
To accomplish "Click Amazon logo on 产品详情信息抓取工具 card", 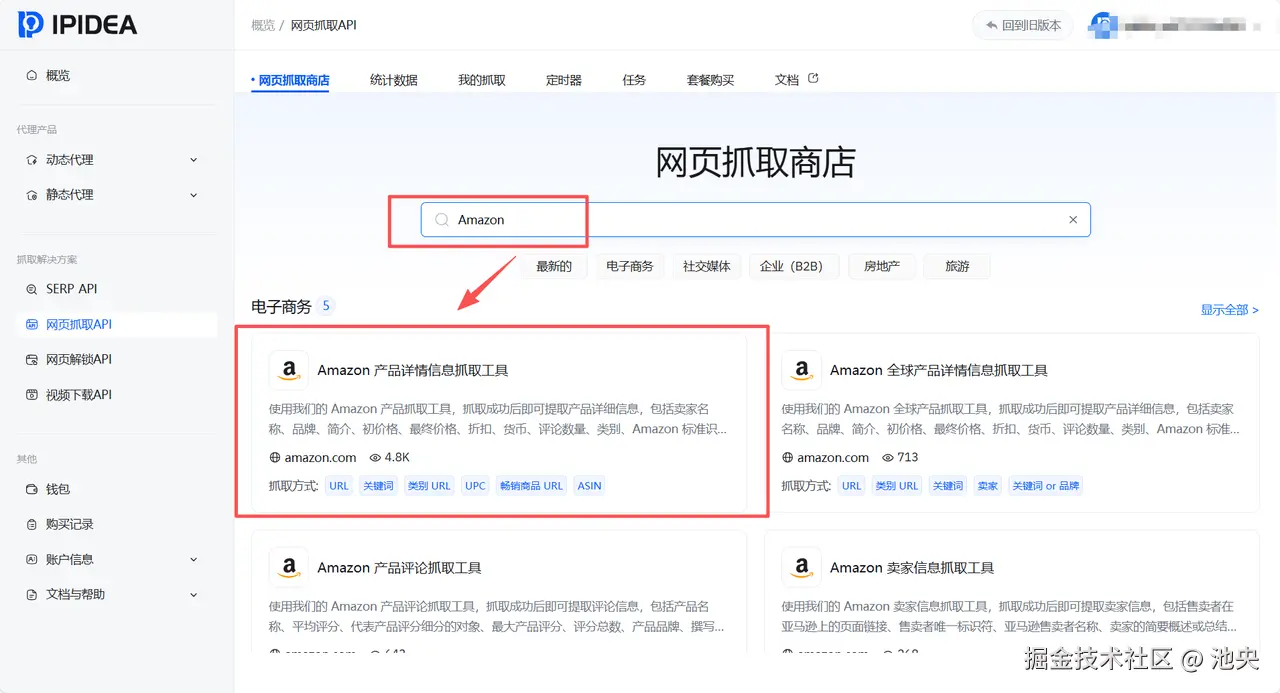I will coord(289,370).
